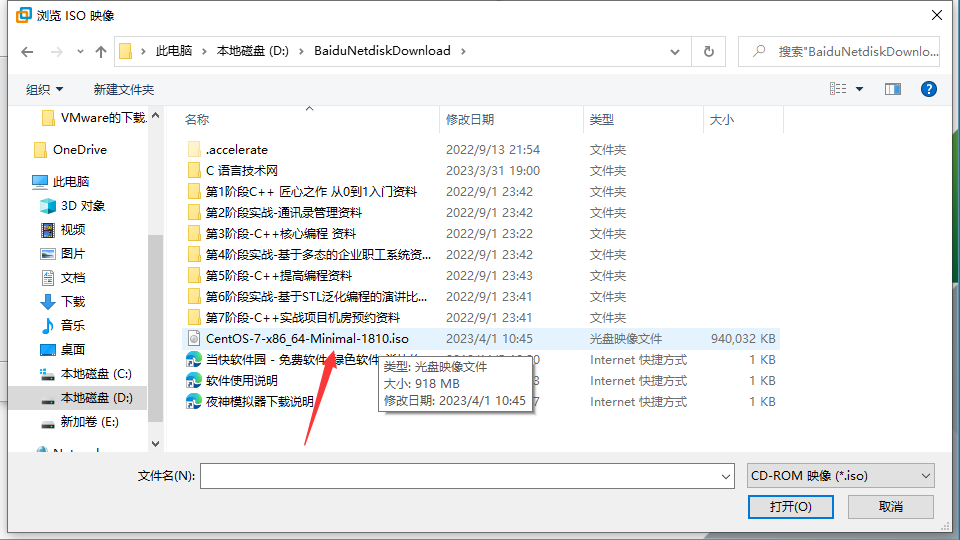Select 此电脑 in the navigation pane
Image resolution: width=960 pixels, height=540 pixels.
(x=61, y=181)
